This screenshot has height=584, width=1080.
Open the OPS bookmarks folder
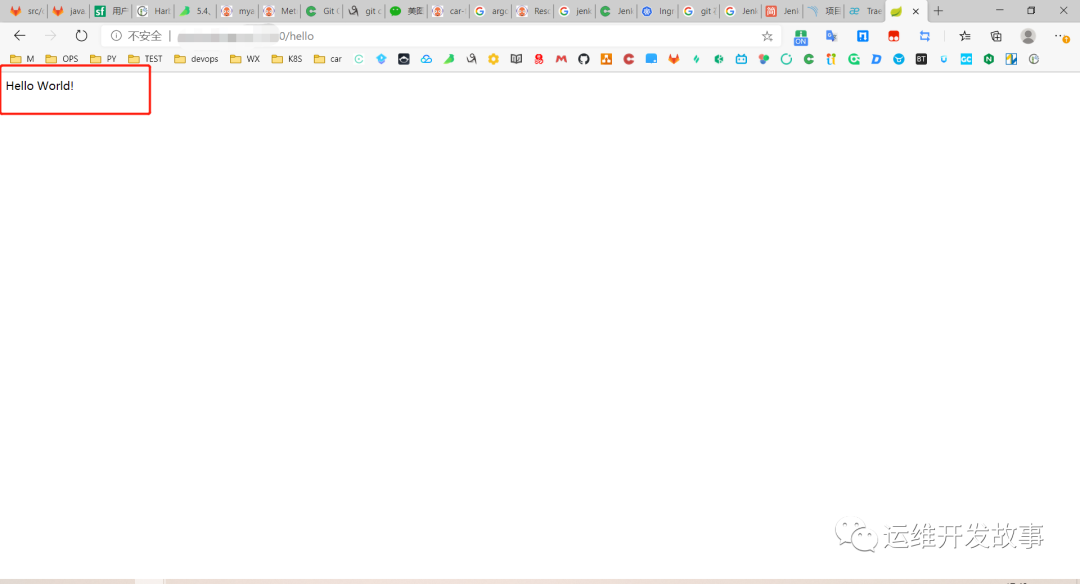(x=62, y=59)
